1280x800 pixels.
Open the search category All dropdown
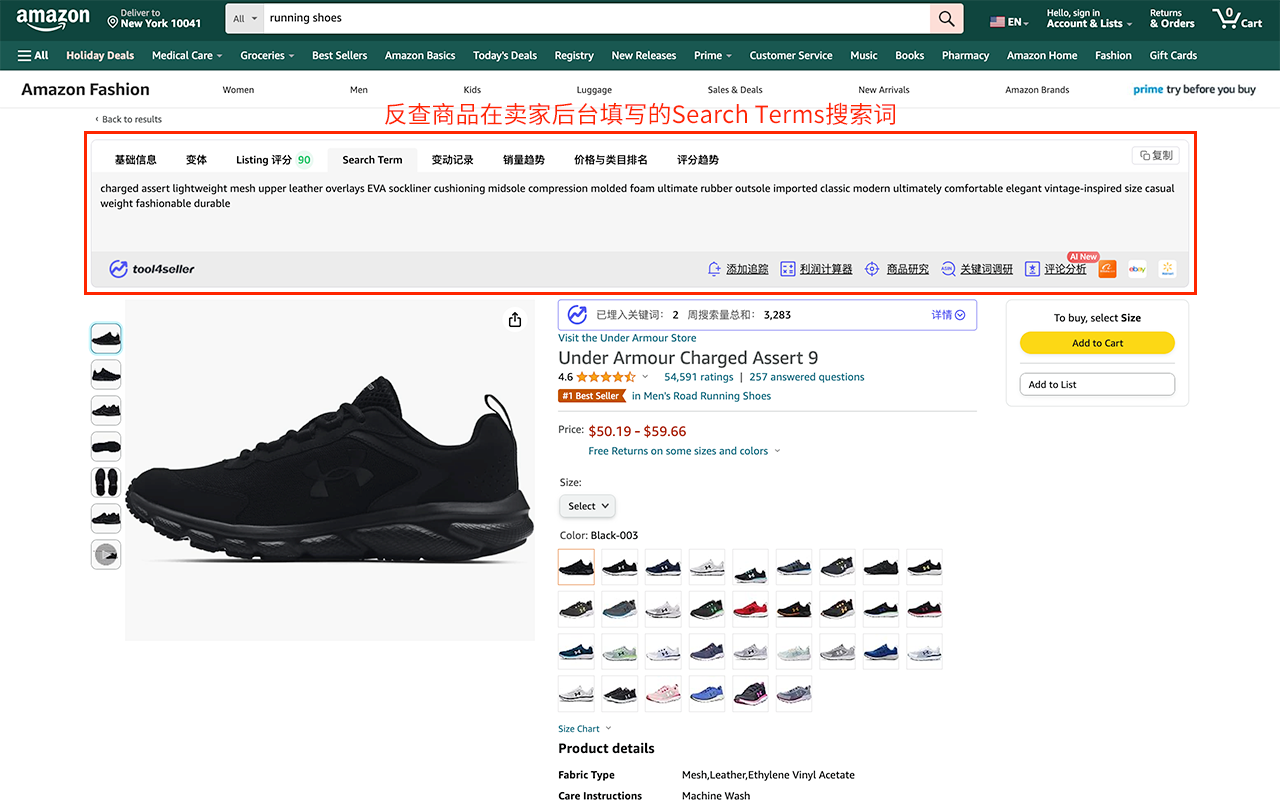coord(245,18)
